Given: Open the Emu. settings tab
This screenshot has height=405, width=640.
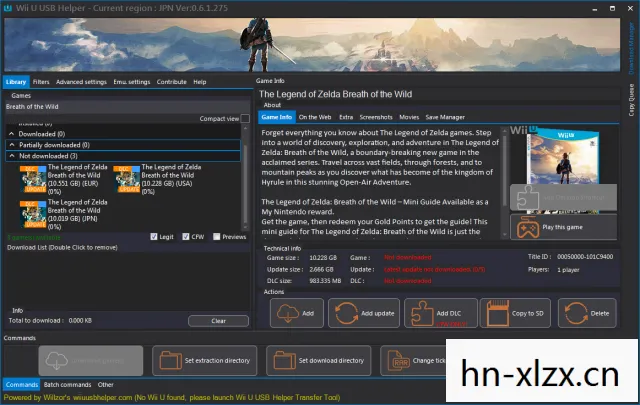Looking at the screenshot, I should coord(132,82).
